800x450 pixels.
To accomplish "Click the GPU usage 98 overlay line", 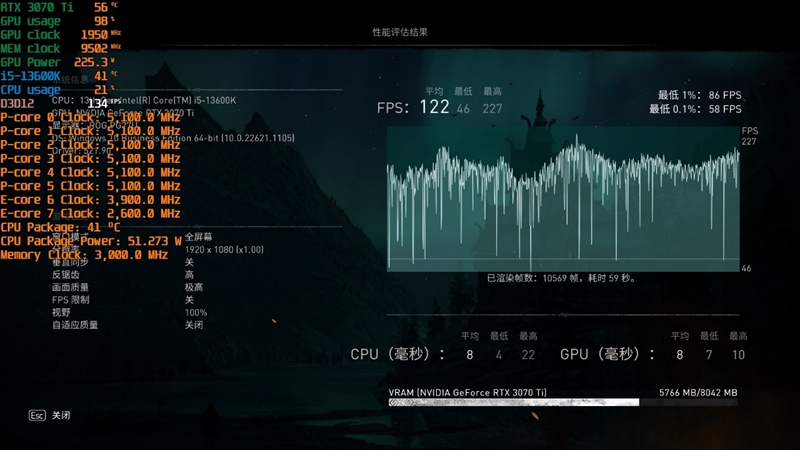I will point(58,21).
